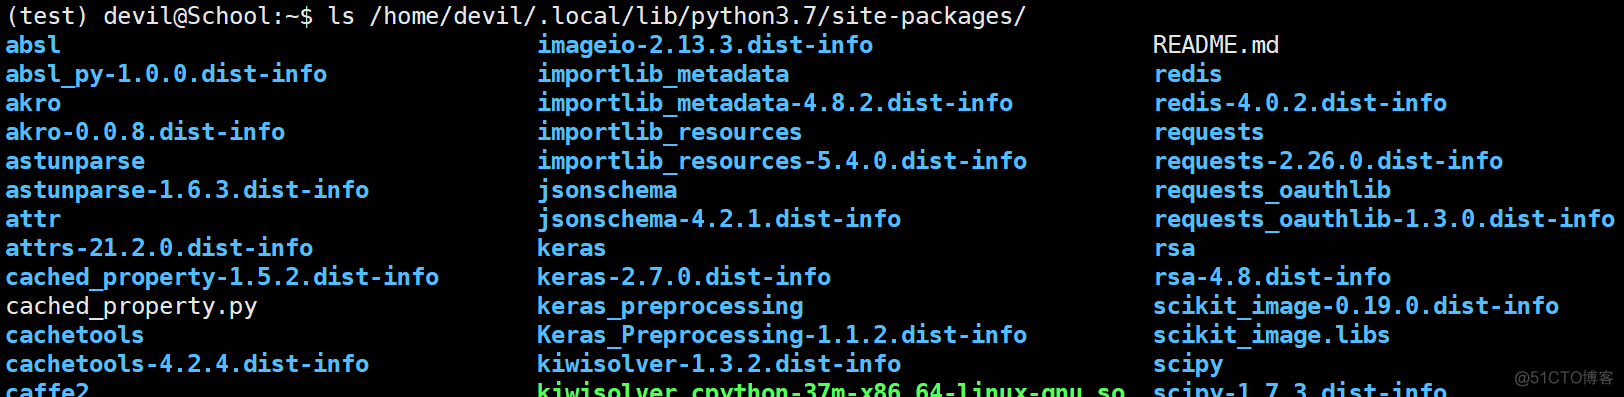
Task: Click the importlib_metadata directory name
Action: point(663,74)
